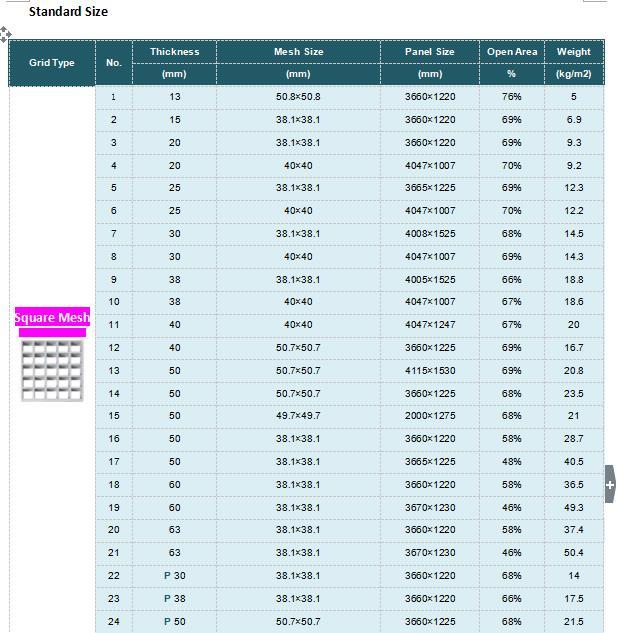This screenshot has height=633, width=634.
Task: Click the Standard Size heading
Action: point(68,12)
